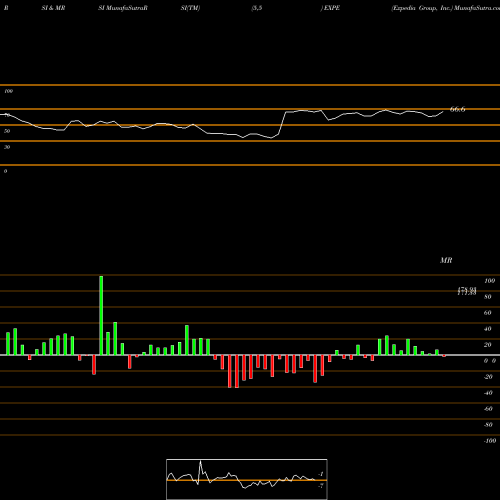Click the MR axis label 40
The width and height of the screenshot is (500, 500).
tap(488, 329)
